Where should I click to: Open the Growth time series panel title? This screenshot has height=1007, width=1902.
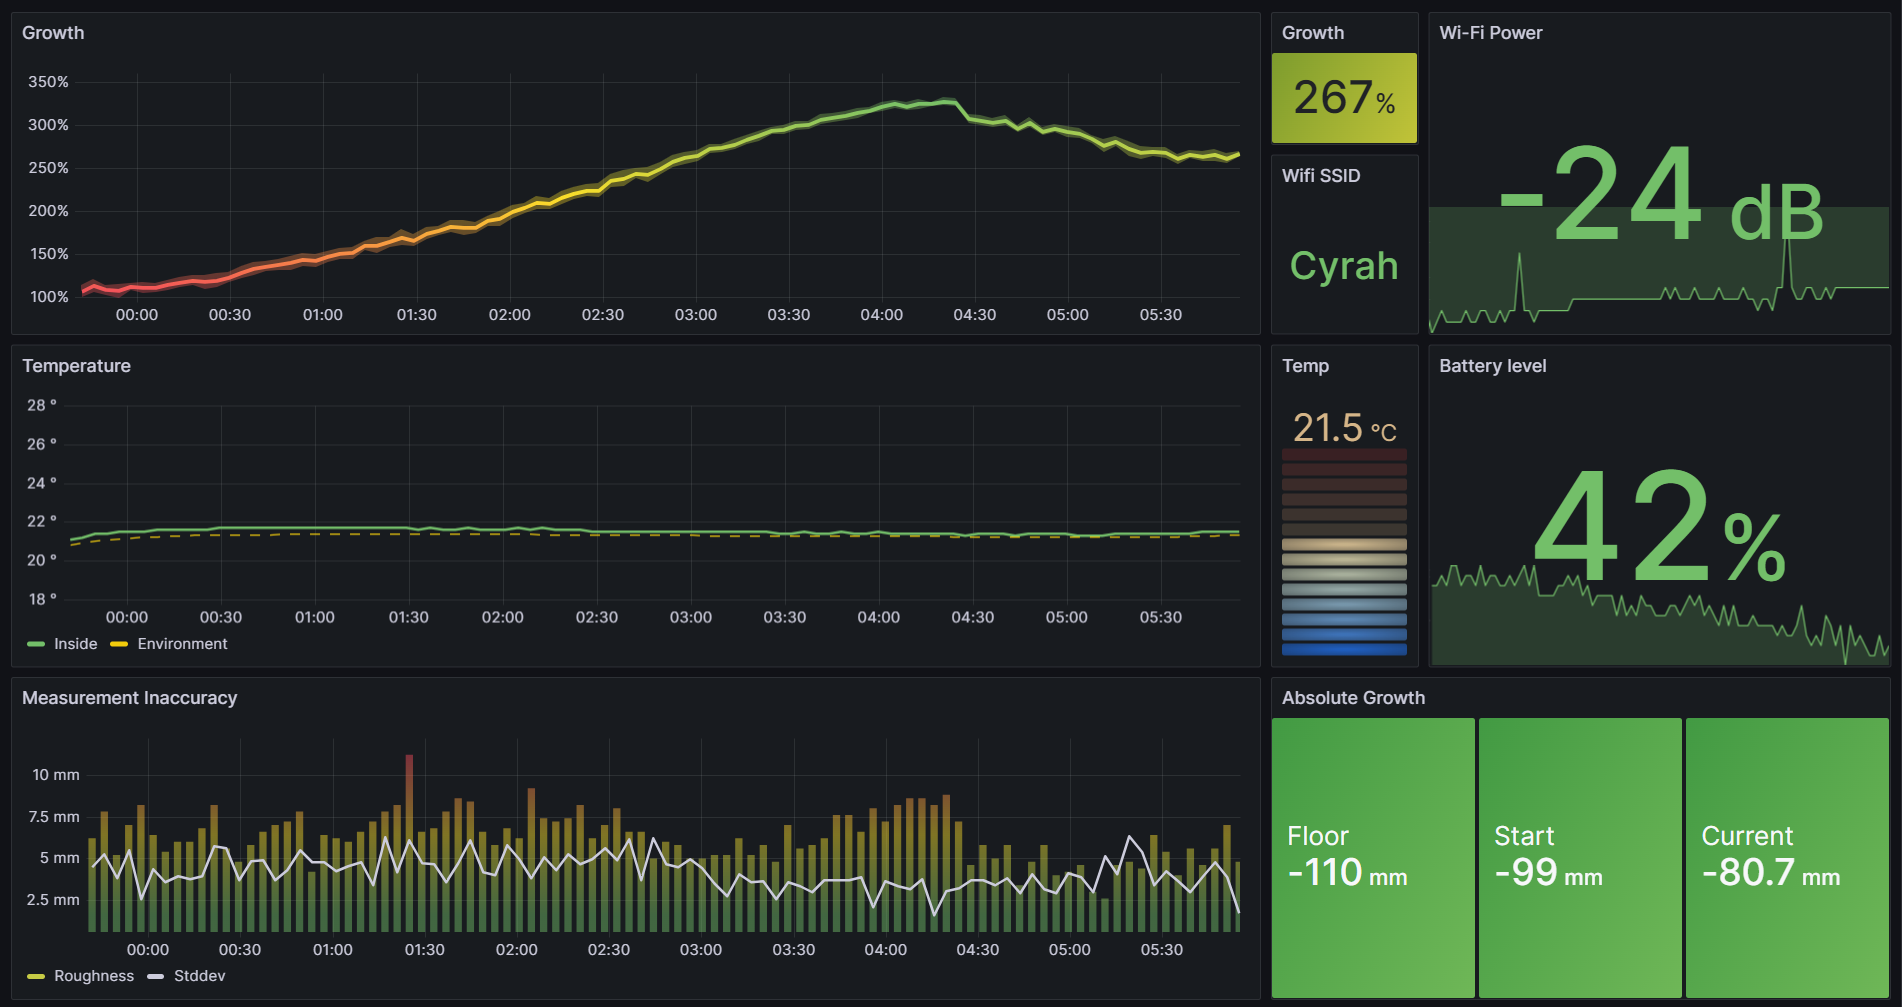point(53,33)
